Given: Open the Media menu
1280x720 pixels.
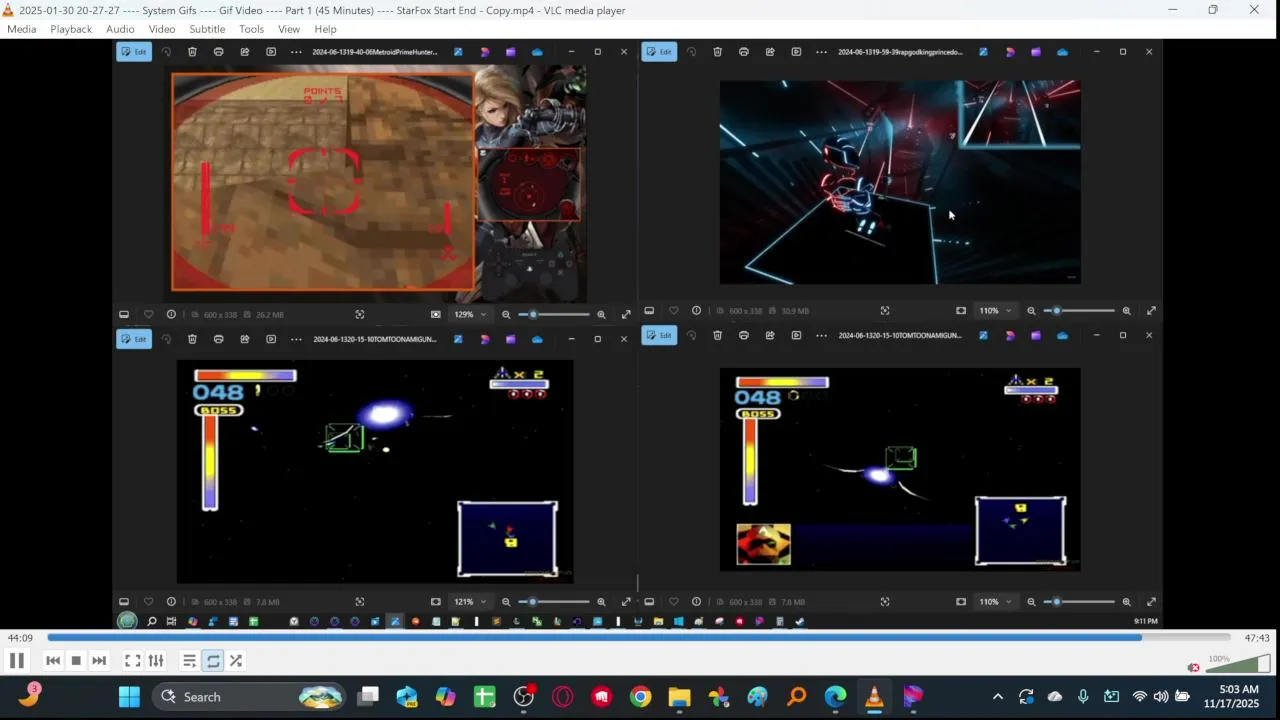Looking at the screenshot, I should [x=21, y=29].
